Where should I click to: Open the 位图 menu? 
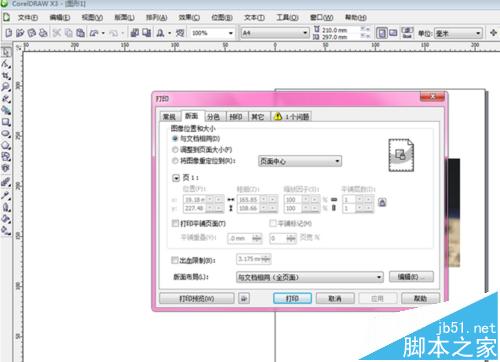pos(222,17)
